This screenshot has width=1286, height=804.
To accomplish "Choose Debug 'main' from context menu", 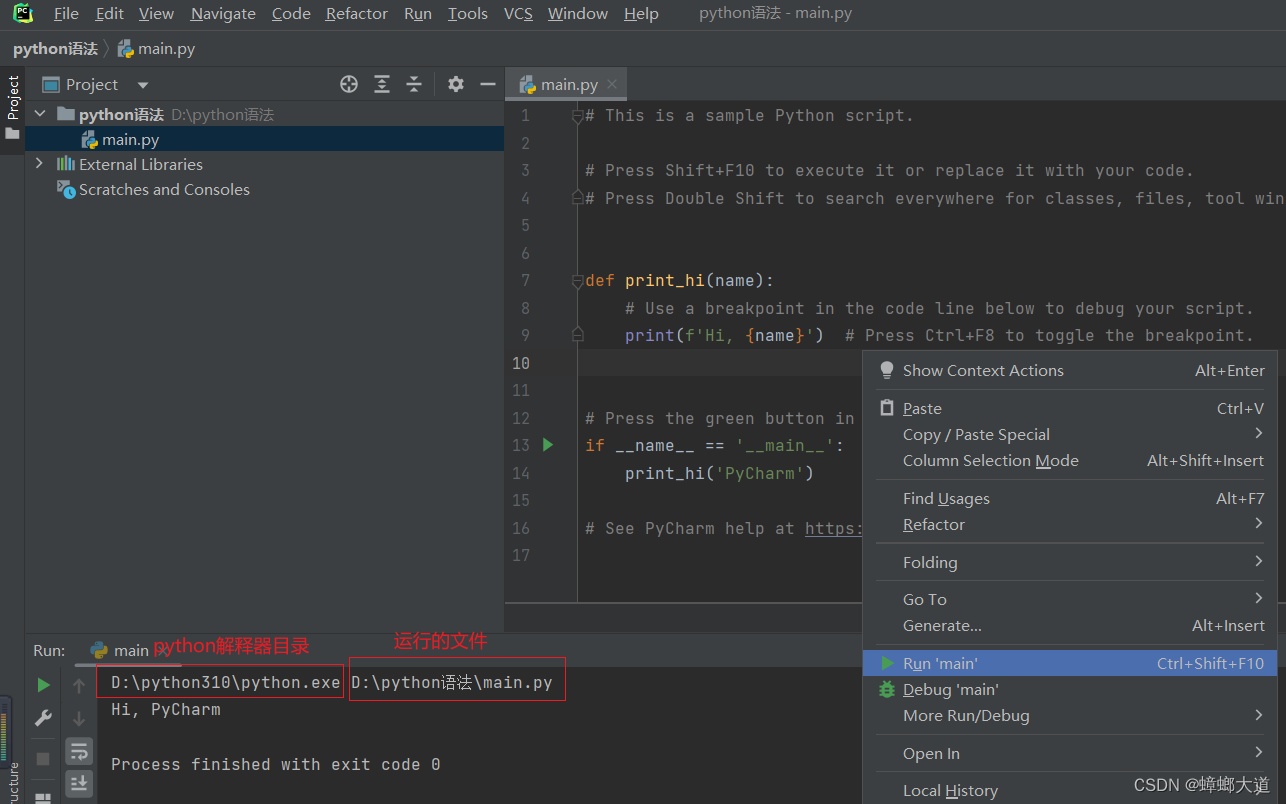I will (x=1070, y=689).
